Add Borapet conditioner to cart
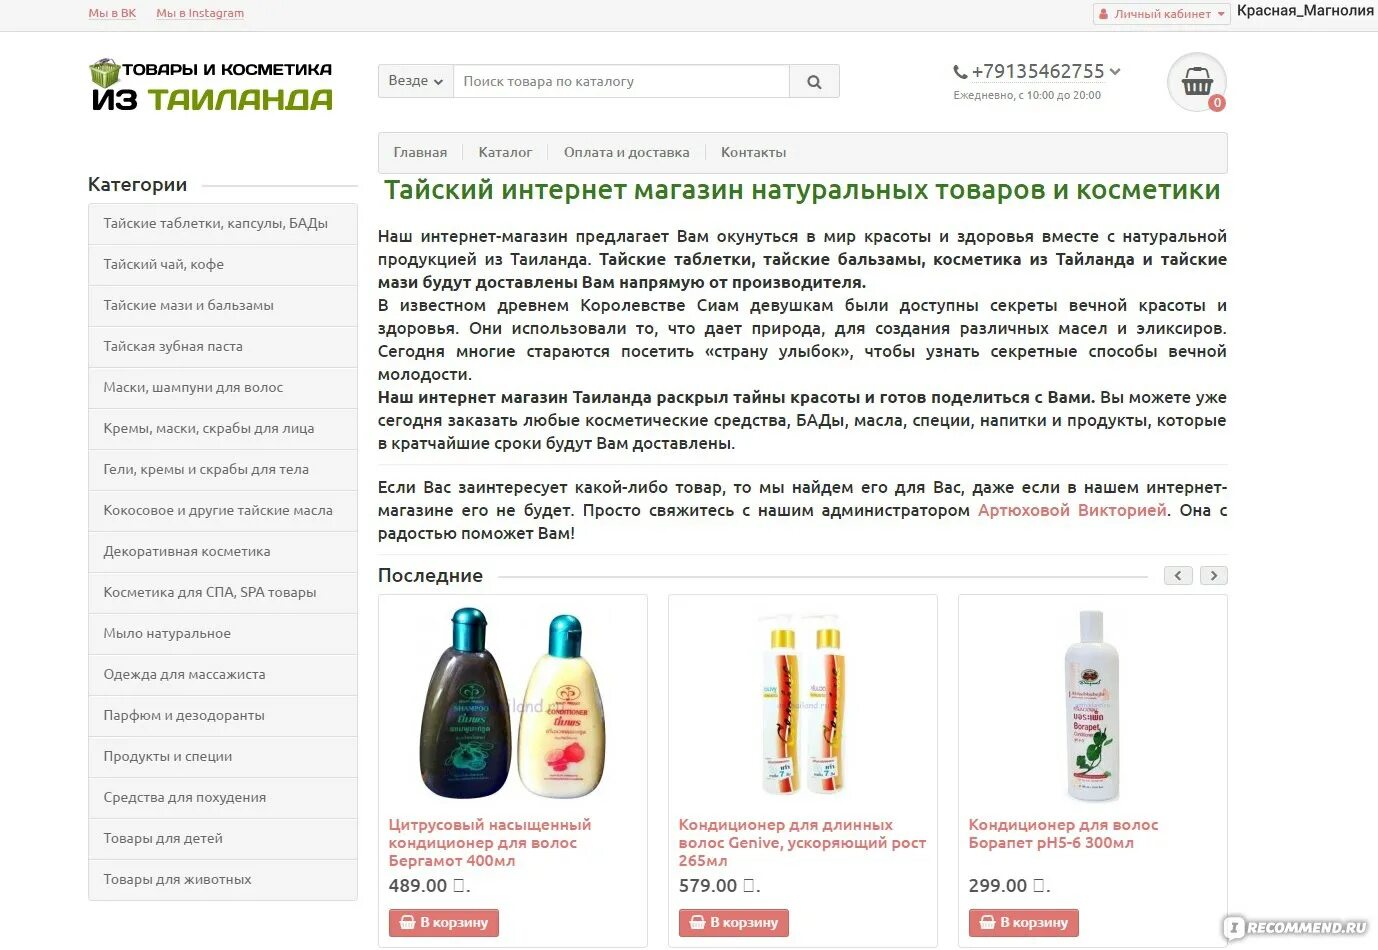 (1023, 923)
